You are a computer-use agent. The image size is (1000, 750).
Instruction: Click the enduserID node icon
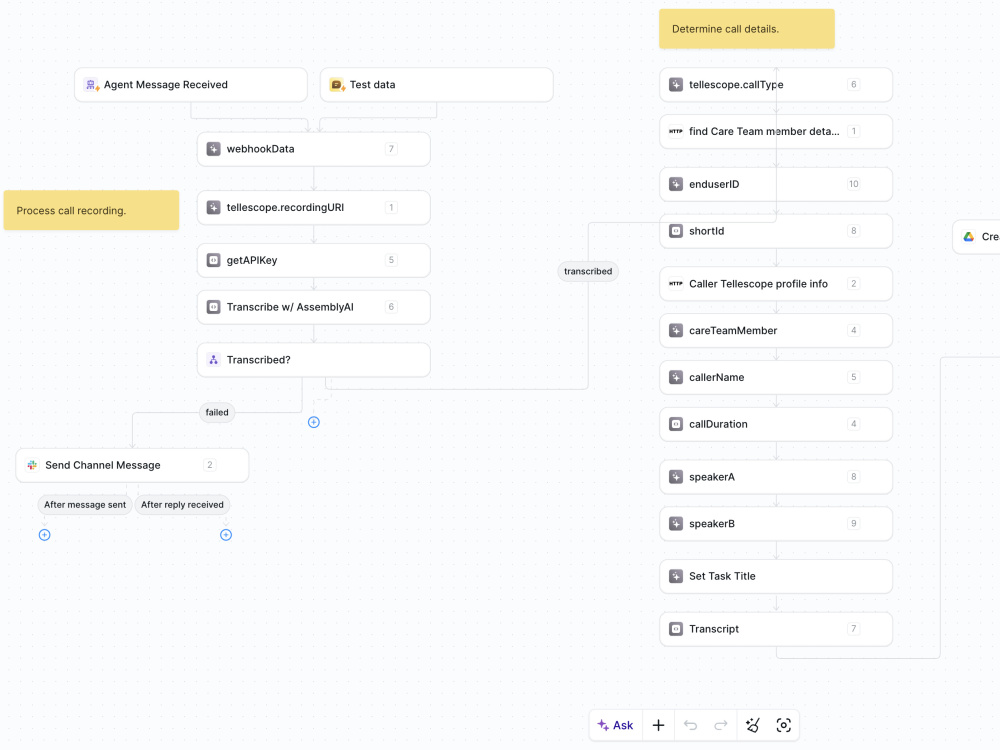676,184
